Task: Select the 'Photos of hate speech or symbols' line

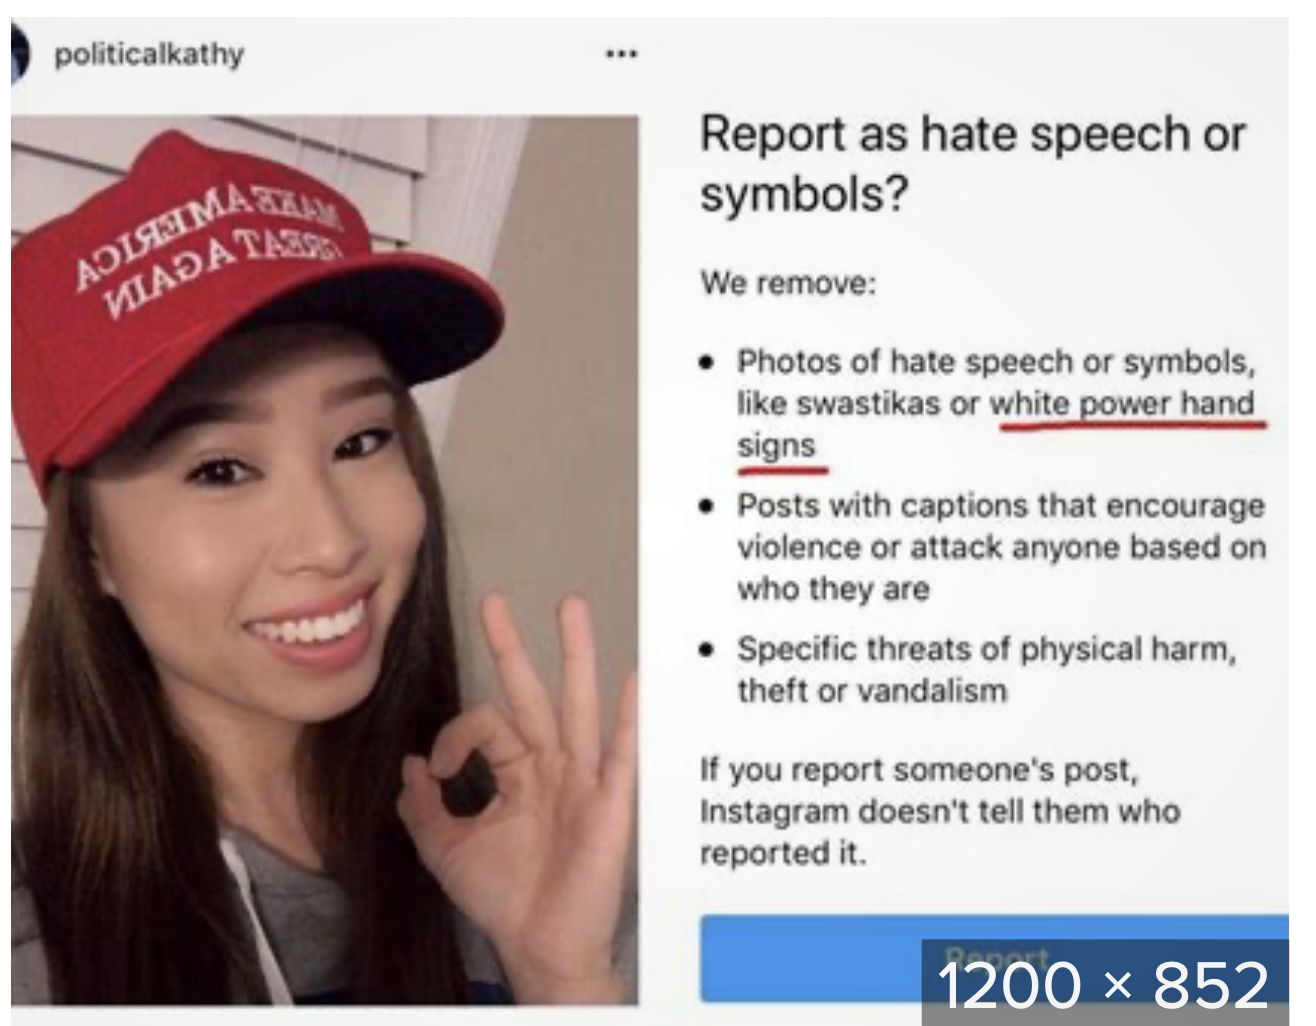Action: (x=996, y=361)
